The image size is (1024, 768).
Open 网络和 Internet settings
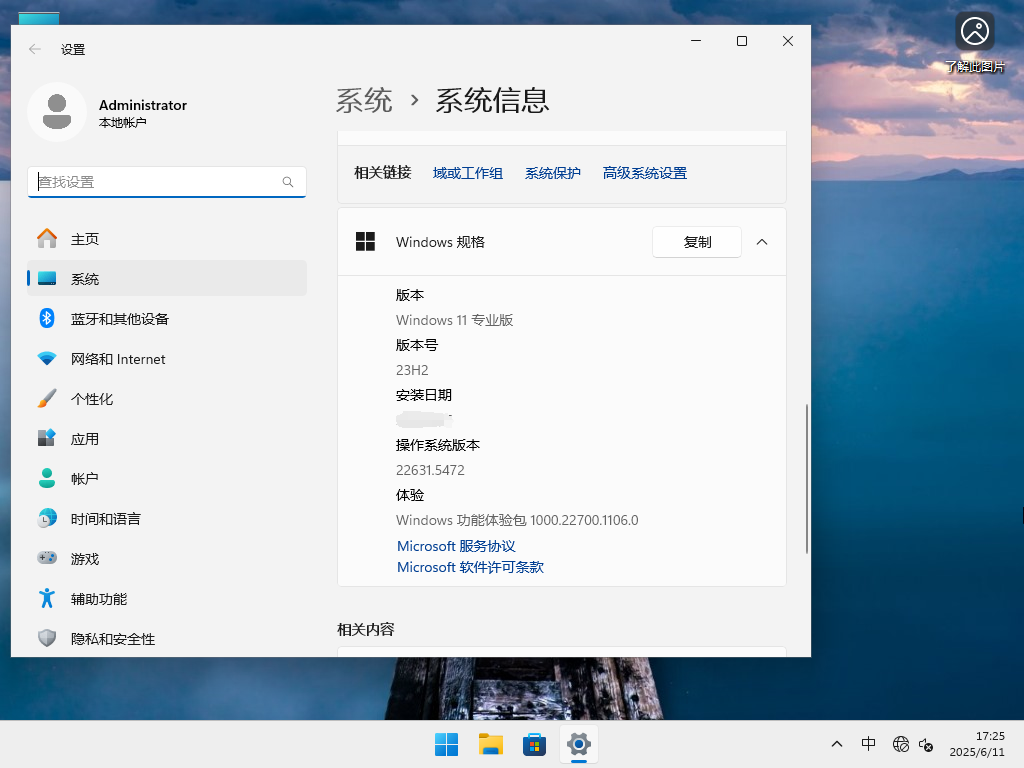pyautogui.click(x=167, y=359)
